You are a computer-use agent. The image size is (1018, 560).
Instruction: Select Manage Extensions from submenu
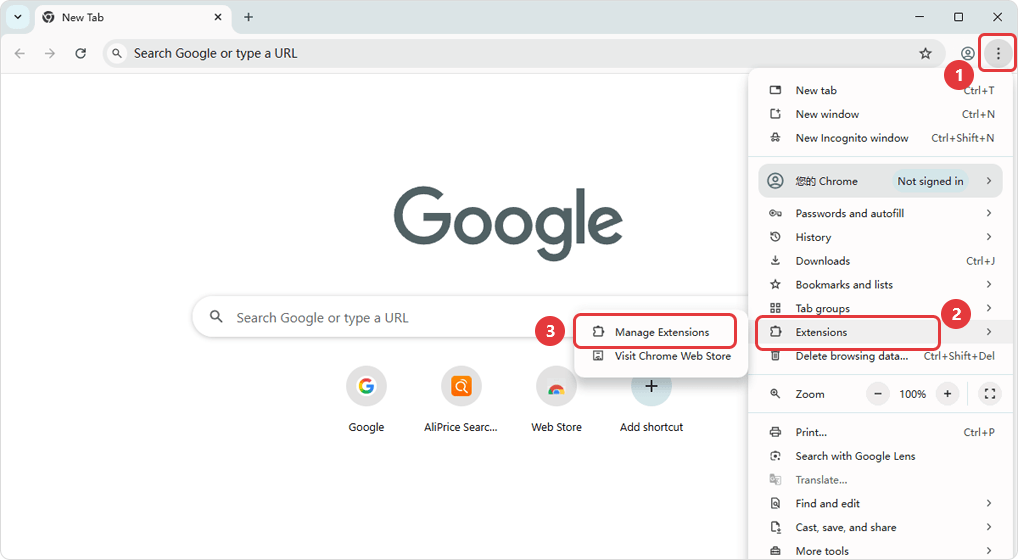point(661,332)
